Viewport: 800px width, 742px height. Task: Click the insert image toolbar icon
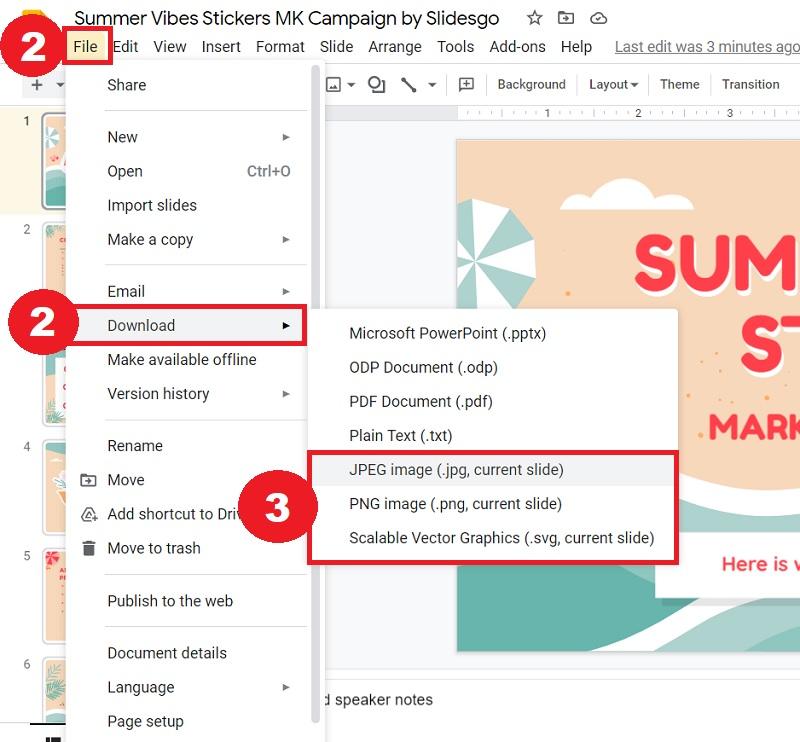point(333,84)
